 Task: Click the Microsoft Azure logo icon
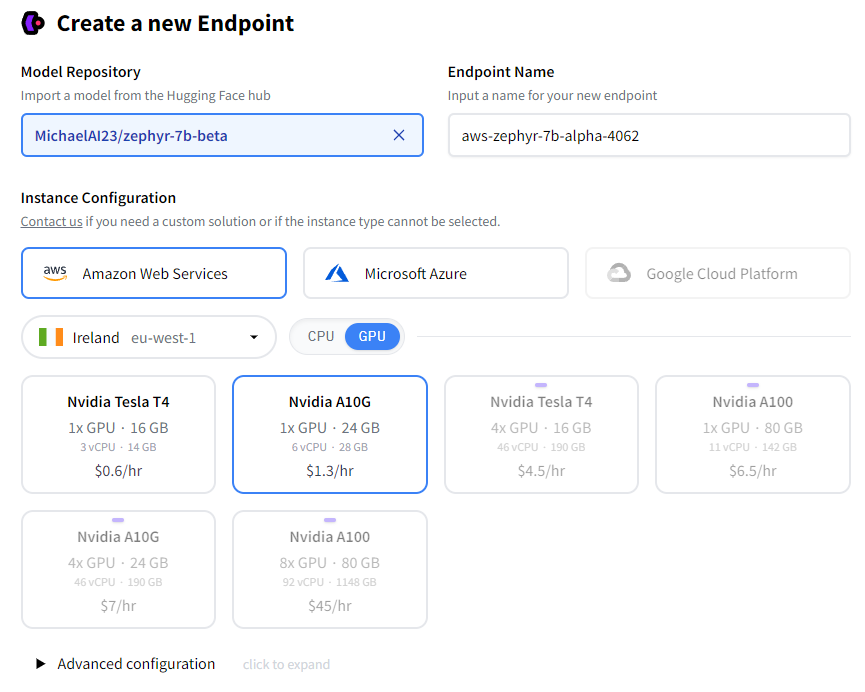click(x=337, y=273)
